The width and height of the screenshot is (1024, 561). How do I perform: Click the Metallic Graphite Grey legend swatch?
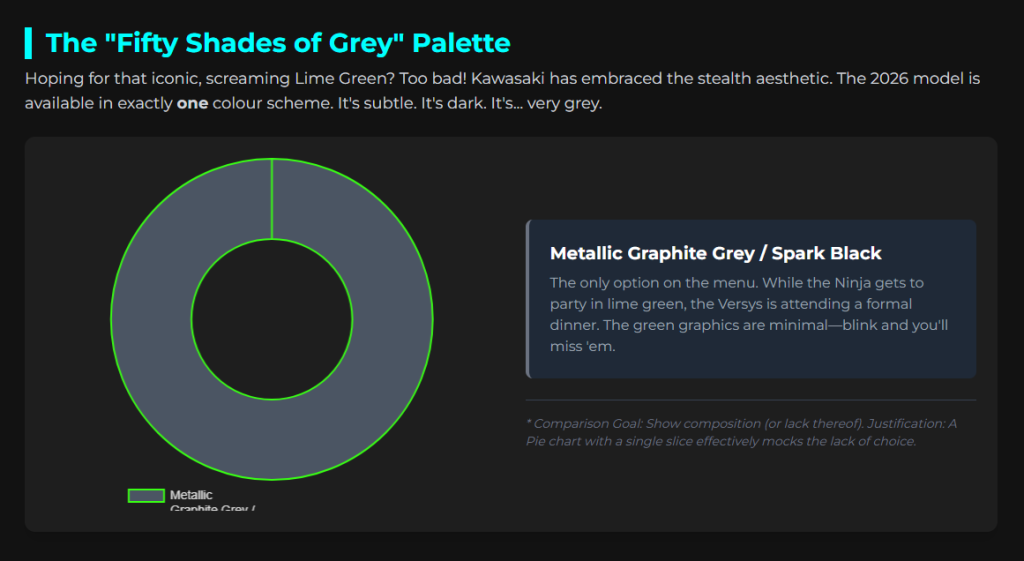[x=146, y=495]
